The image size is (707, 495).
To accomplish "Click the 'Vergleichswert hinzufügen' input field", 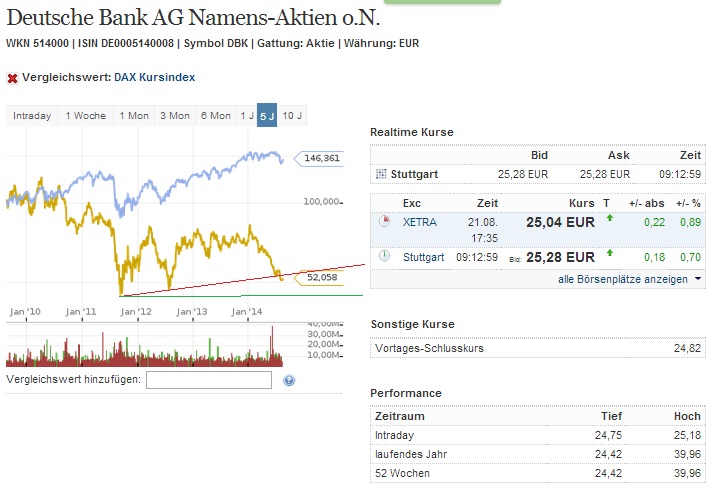I will click(209, 380).
